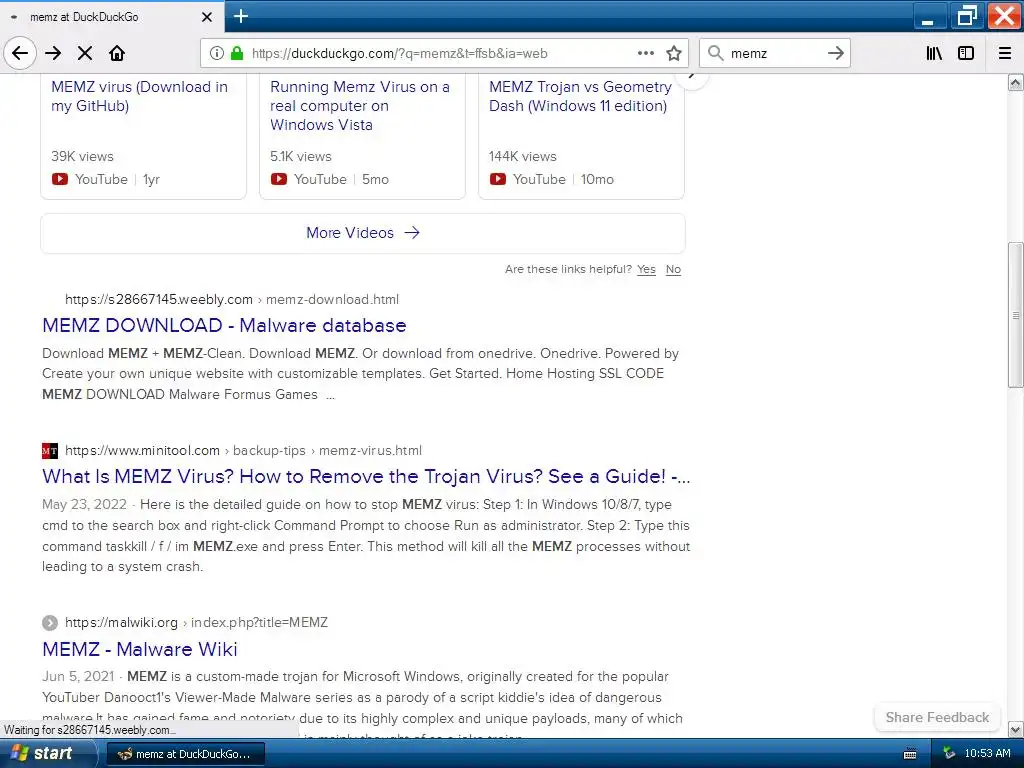This screenshot has height=768, width=1024.
Task: Toggle the sidebar view icon
Action: pyautogui.click(x=966, y=53)
